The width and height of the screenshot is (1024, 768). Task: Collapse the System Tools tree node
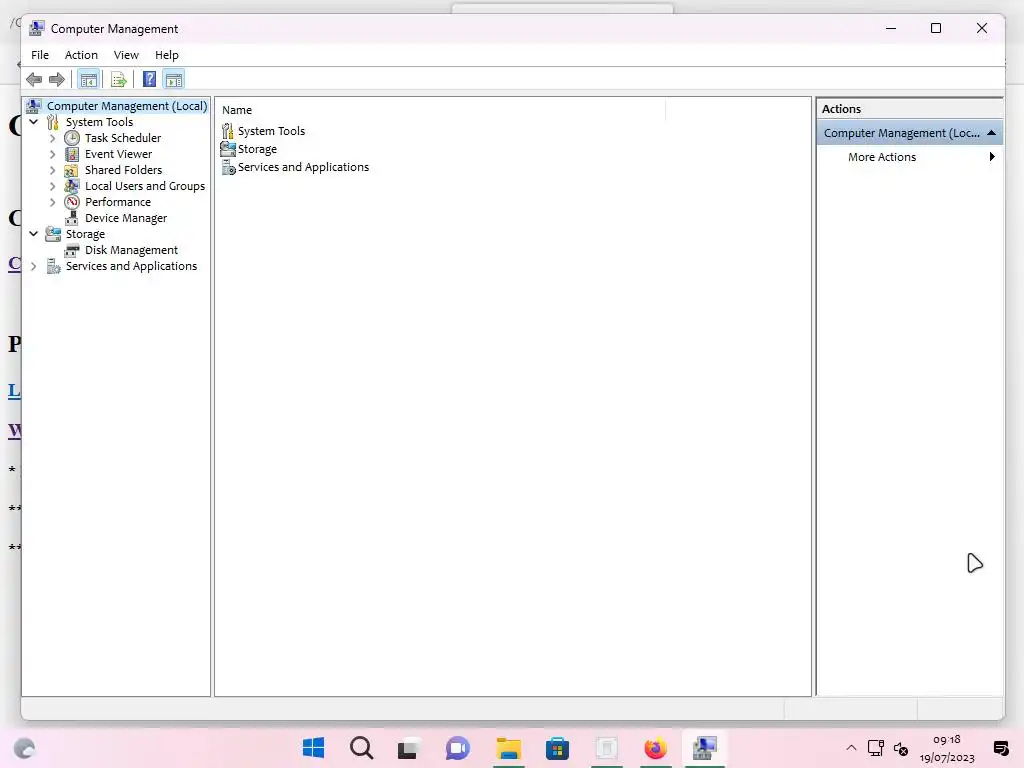click(x=34, y=122)
